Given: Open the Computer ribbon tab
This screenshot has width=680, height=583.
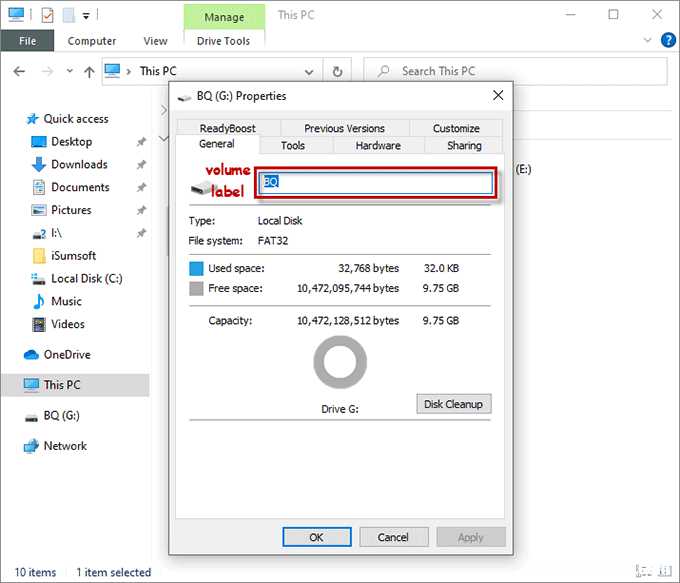Looking at the screenshot, I should pos(92,41).
